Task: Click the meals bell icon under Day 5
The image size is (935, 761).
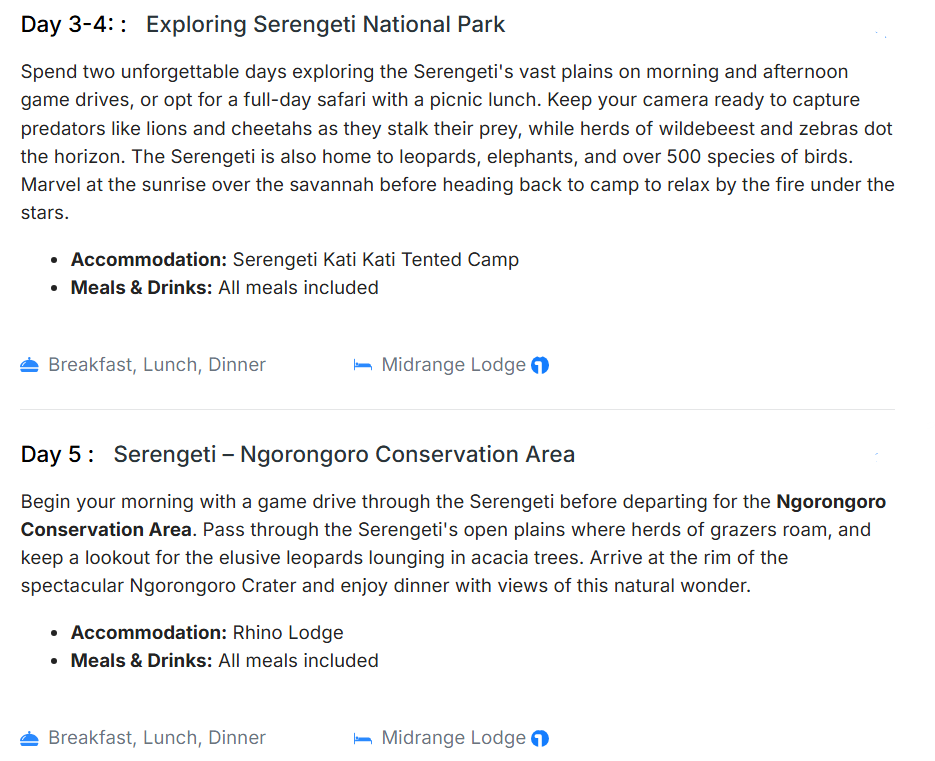Action: pyautogui.click(x=29, y=738)
